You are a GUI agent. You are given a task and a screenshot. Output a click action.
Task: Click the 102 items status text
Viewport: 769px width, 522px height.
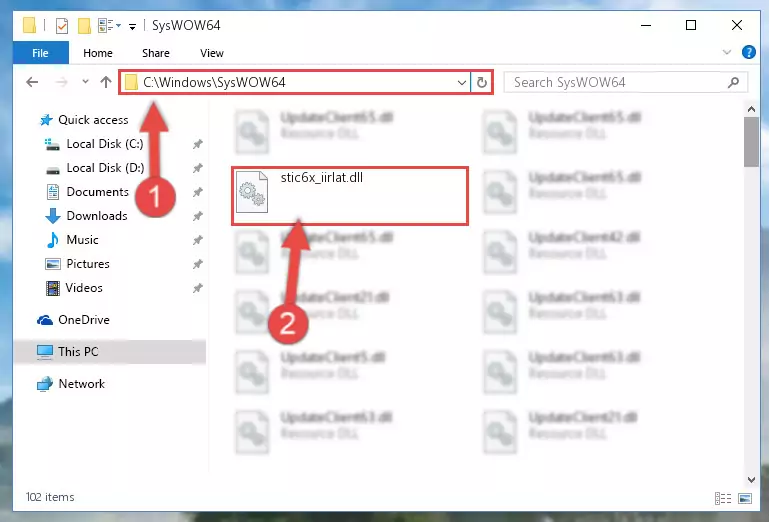point(50,497)
